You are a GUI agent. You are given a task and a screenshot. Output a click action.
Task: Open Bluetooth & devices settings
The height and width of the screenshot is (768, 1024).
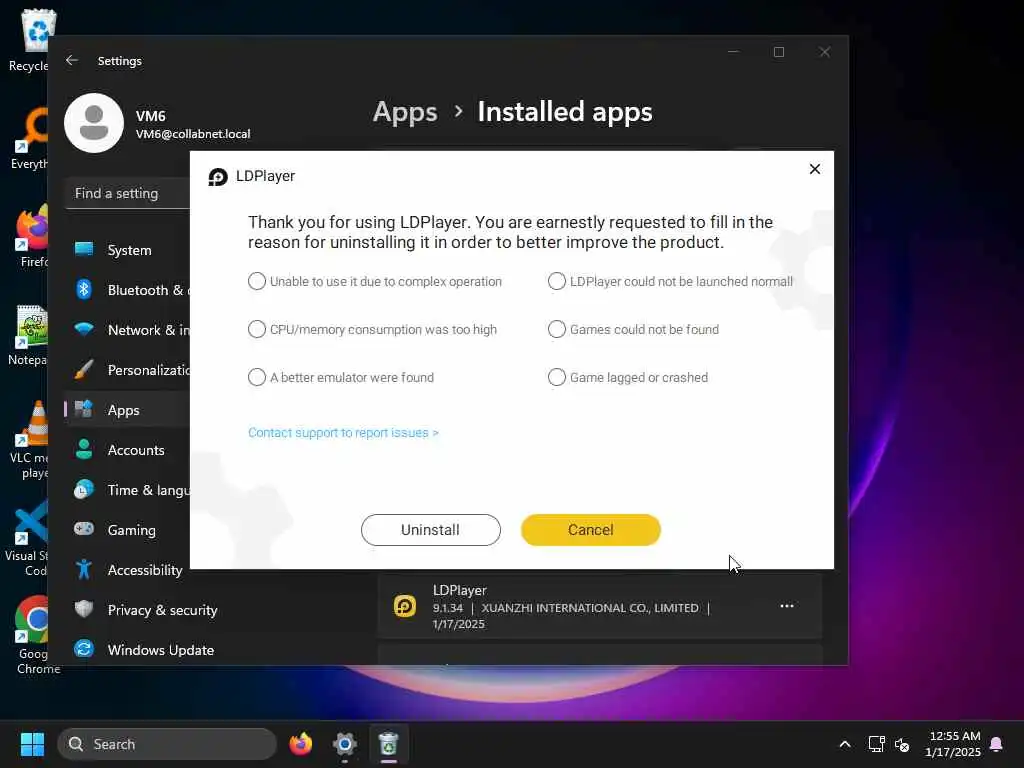(128, 290)
